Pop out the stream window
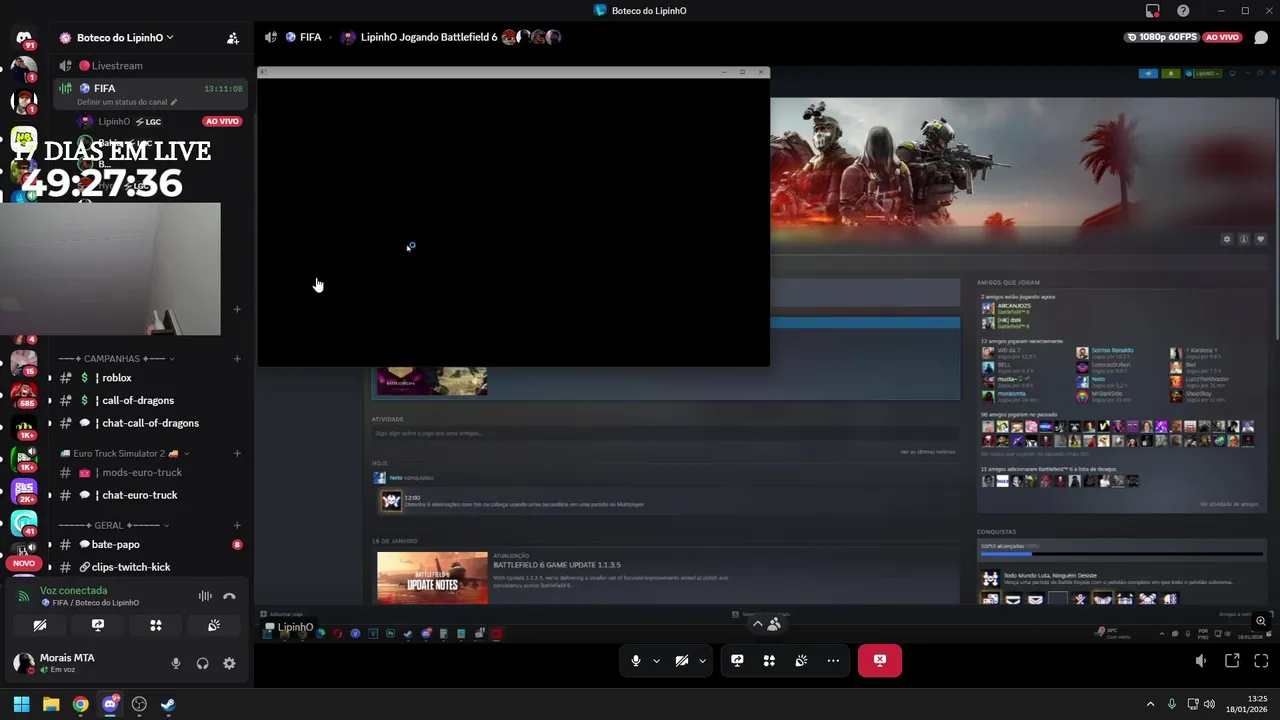1280x720 pixels. [x=1232, y=660]
